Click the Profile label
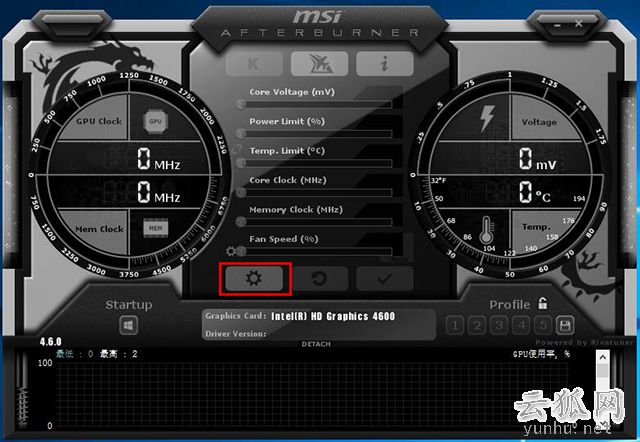This screenshot has height=442, width=640. pos(509,304)
